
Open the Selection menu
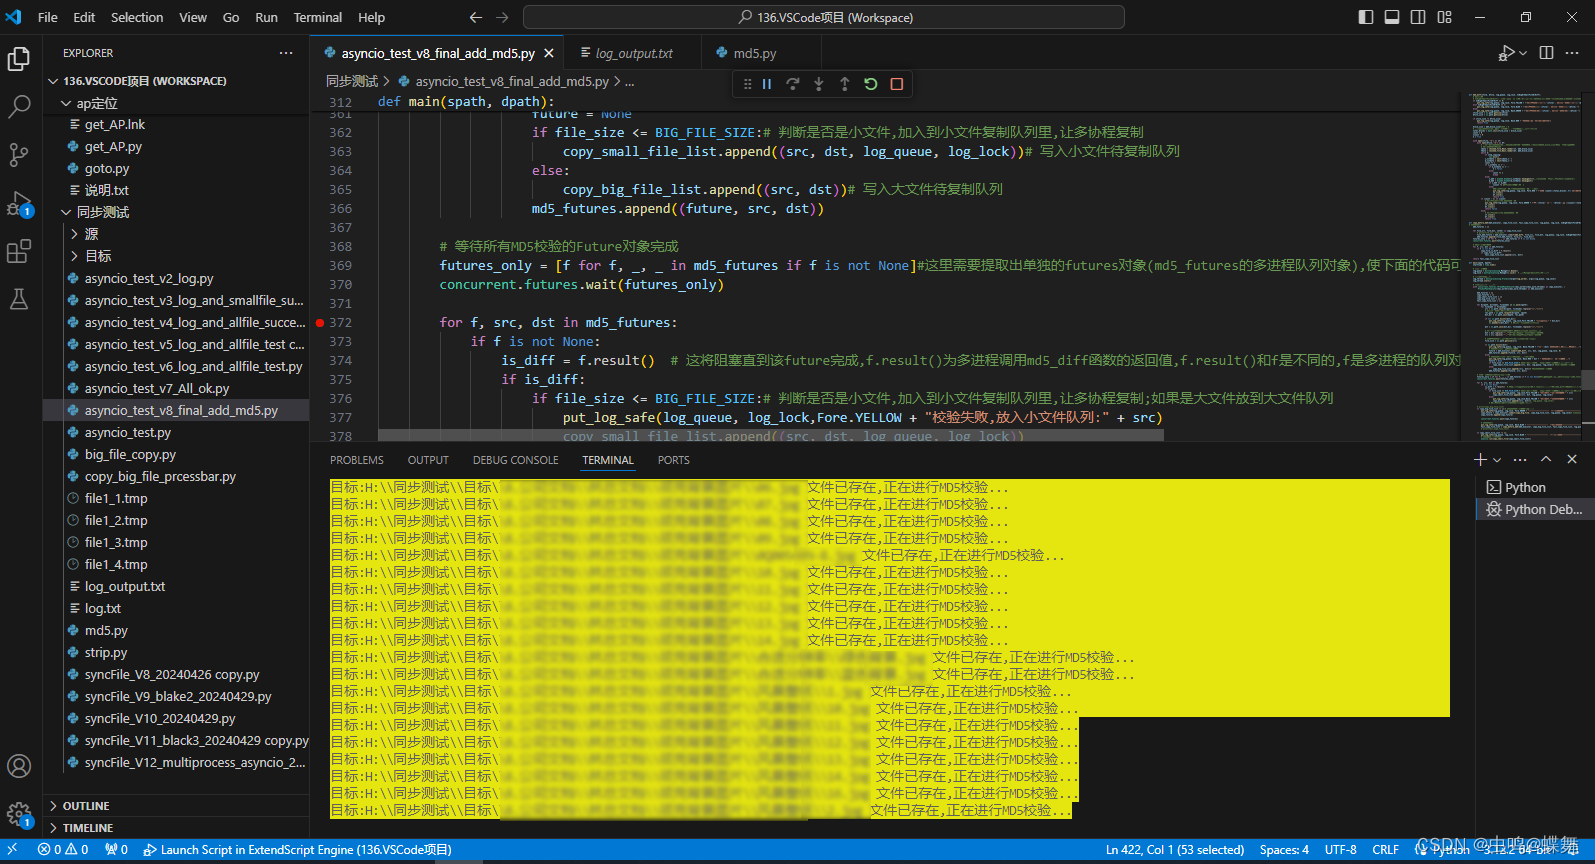[x=137, y=17]
